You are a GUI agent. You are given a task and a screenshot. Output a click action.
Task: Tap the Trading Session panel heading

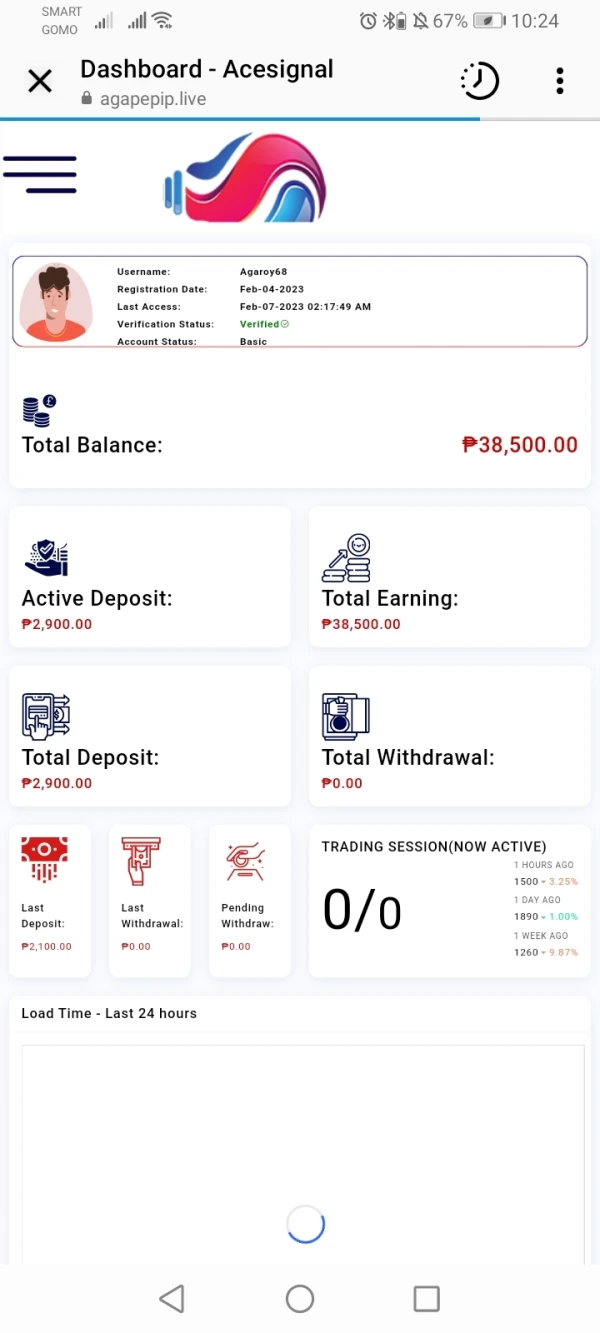[434, 846]
